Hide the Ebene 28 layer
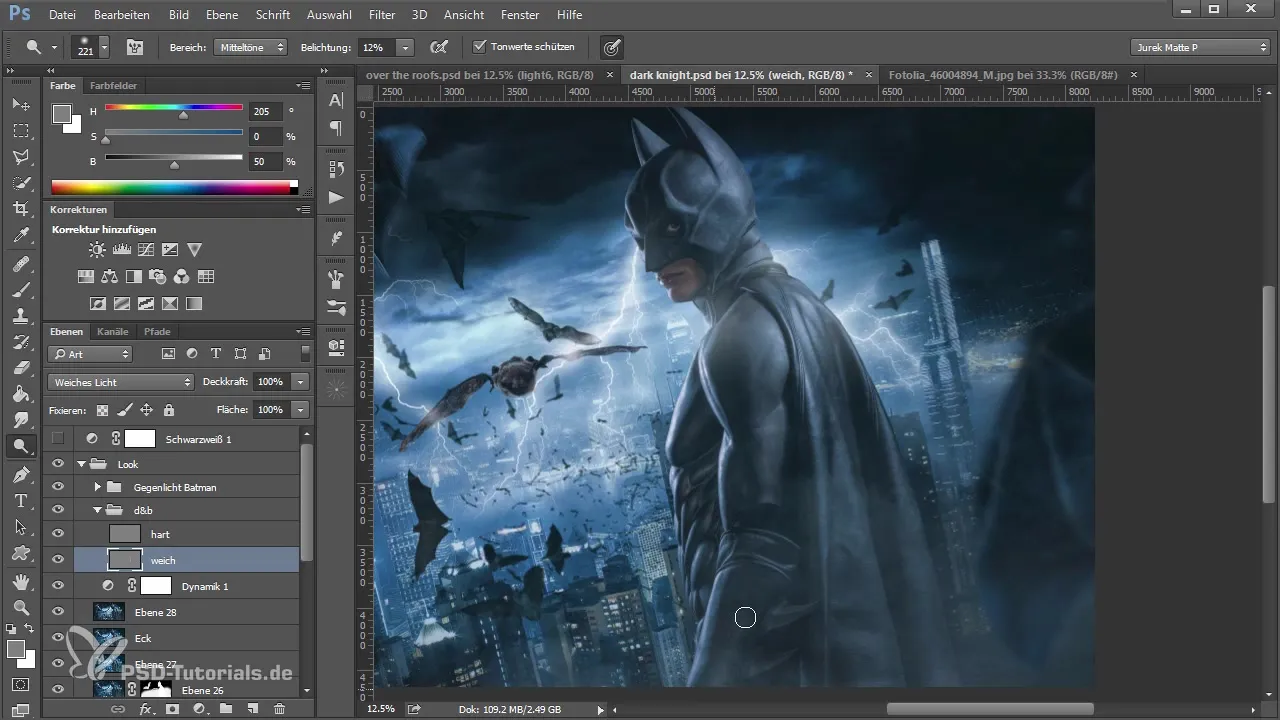 point(58,612)
